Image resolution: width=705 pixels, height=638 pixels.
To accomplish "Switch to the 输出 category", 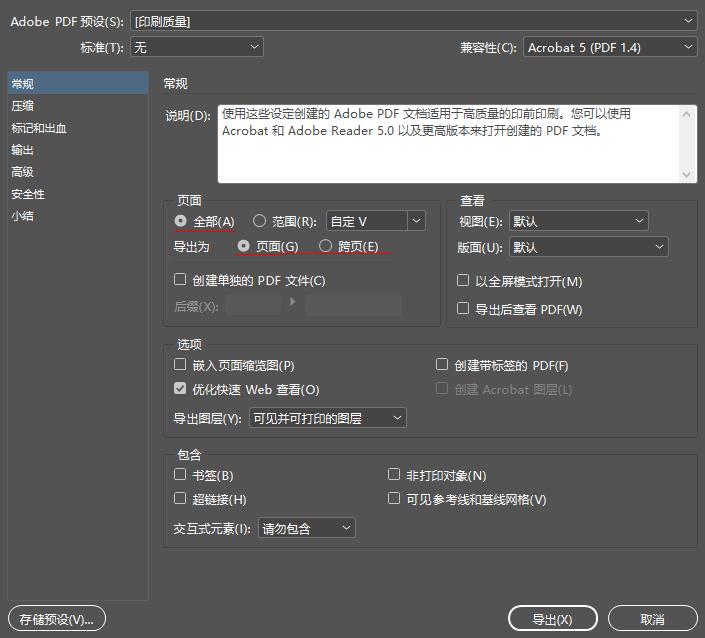I will pos(78,150).
